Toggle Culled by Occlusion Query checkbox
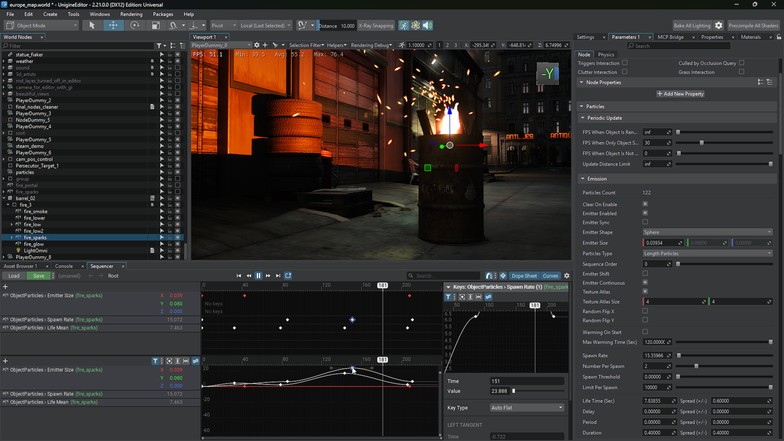Viewport: 784px width, 441px height. click(742, 63)
